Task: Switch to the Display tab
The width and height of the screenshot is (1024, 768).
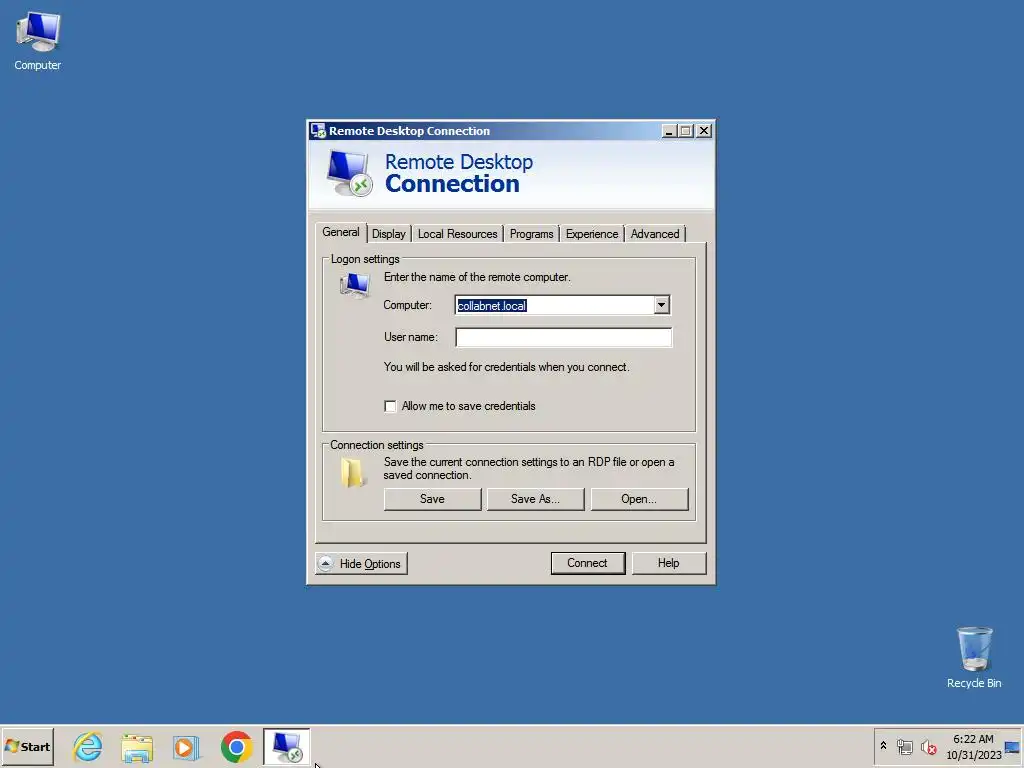Action: coord(389,234)
